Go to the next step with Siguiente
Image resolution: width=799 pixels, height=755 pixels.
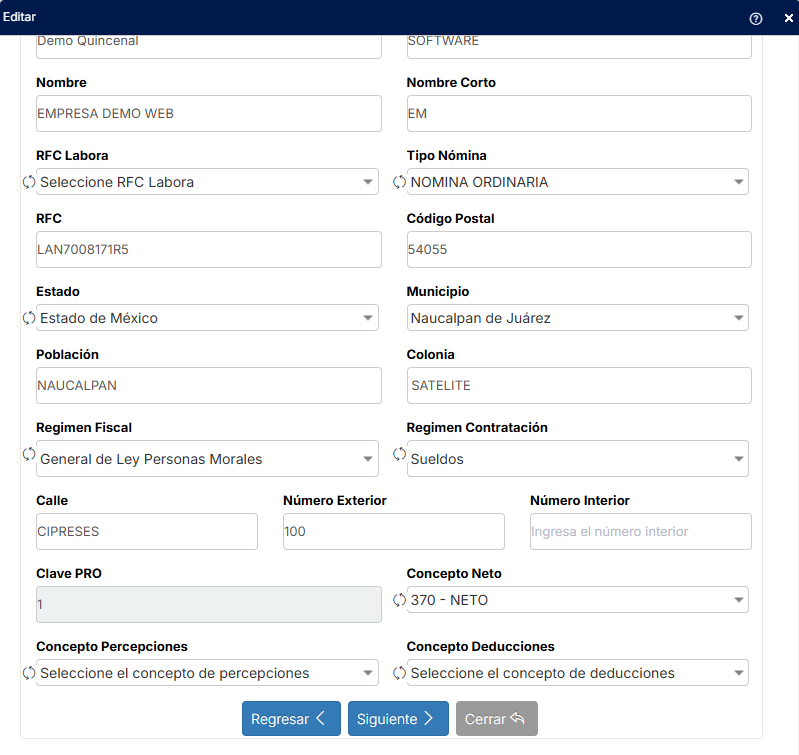coord(398,718)
